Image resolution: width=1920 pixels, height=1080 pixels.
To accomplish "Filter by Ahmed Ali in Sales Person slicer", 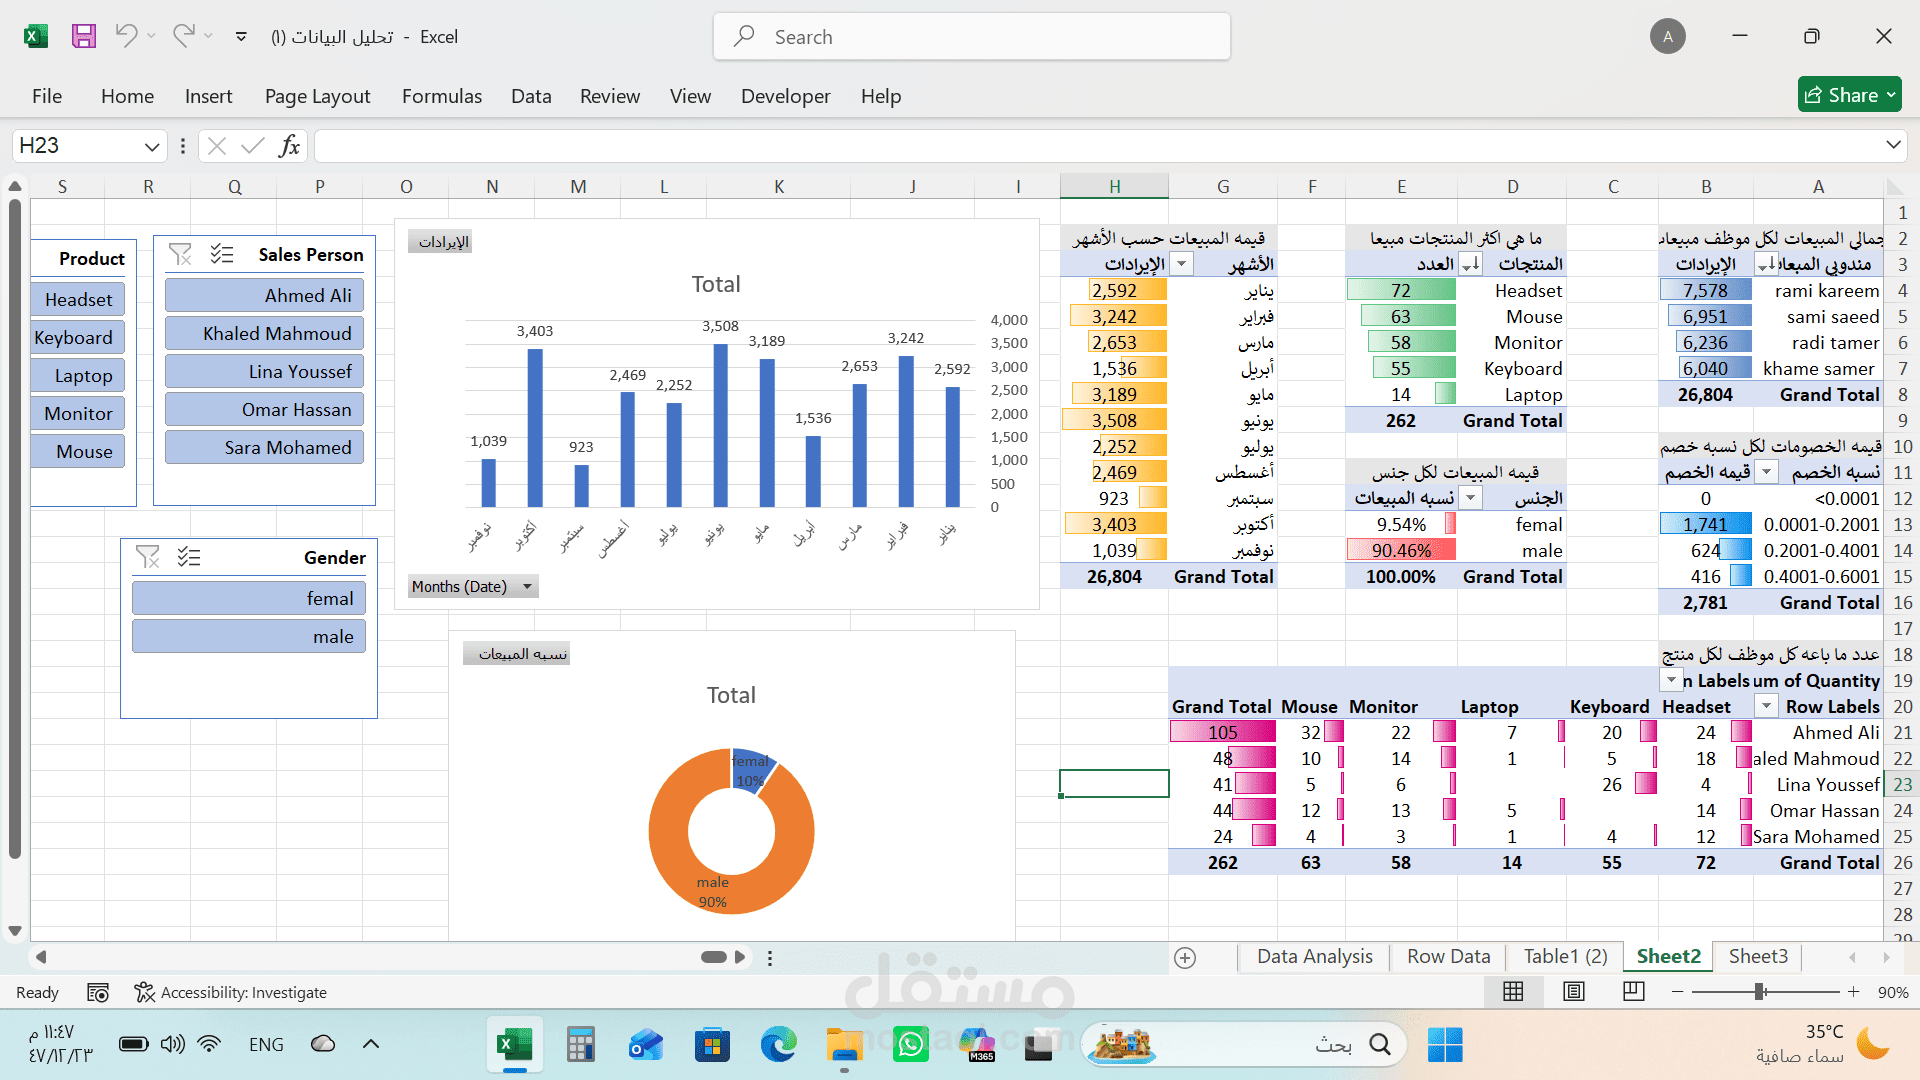I will pyautogui.click(x=264, y=296).
